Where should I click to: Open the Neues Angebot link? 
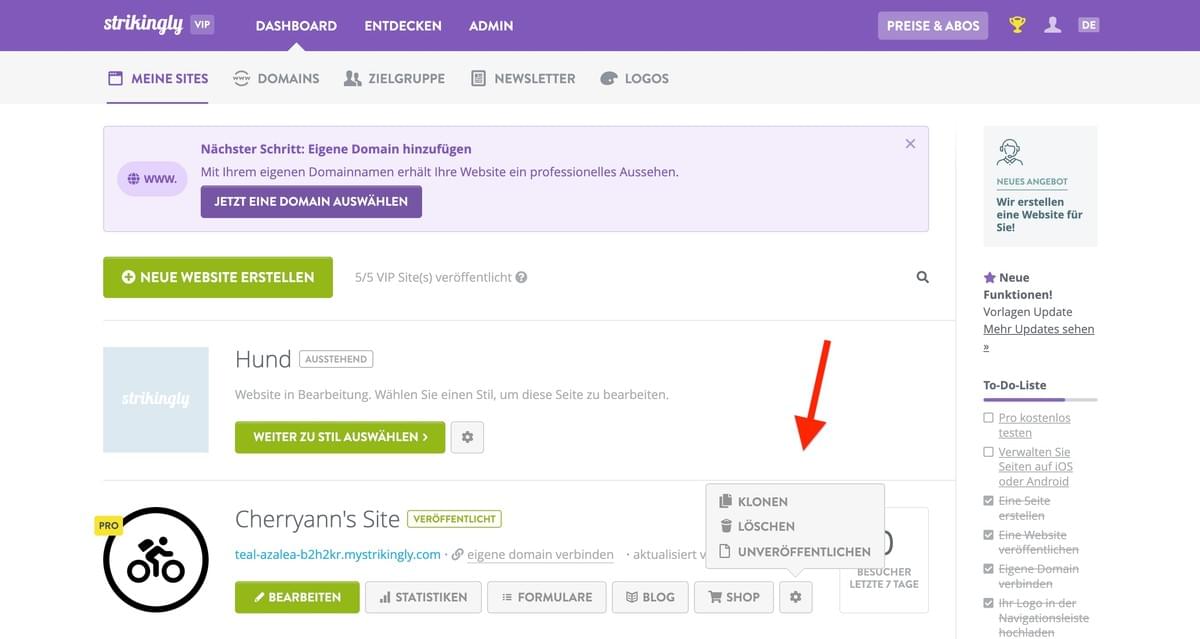pos(1032,182)
